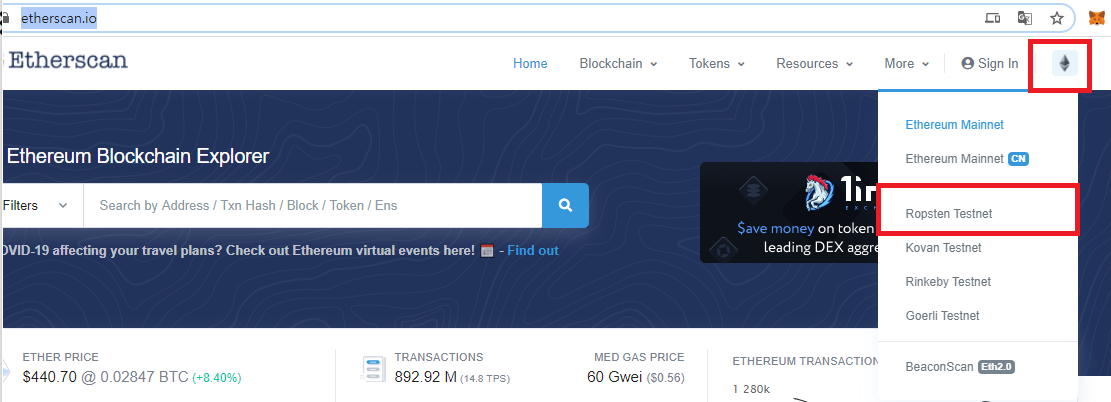The image size is (1111, 402).
Task: Click the Google Translate icon in address bar
Action: (x=1025, y=18)
